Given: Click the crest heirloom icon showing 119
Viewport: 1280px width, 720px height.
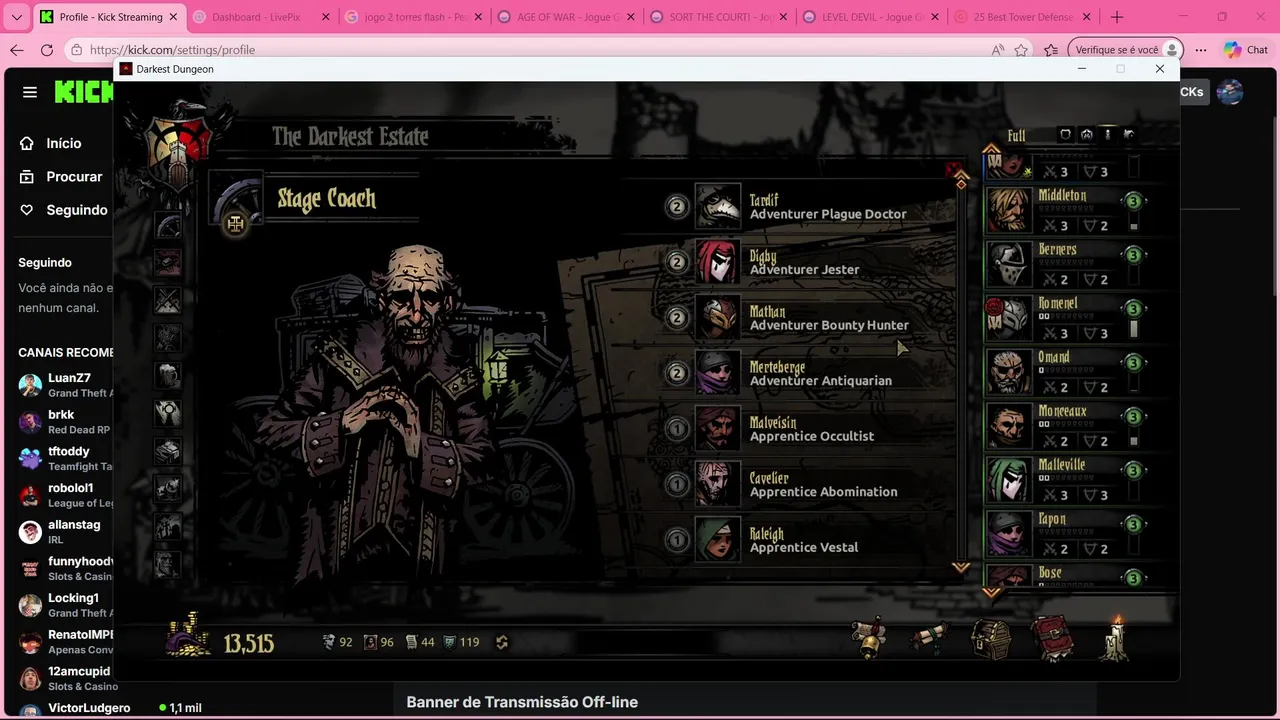Looking at the screenshot, I should pyautogui.click(x=450, y=642).
